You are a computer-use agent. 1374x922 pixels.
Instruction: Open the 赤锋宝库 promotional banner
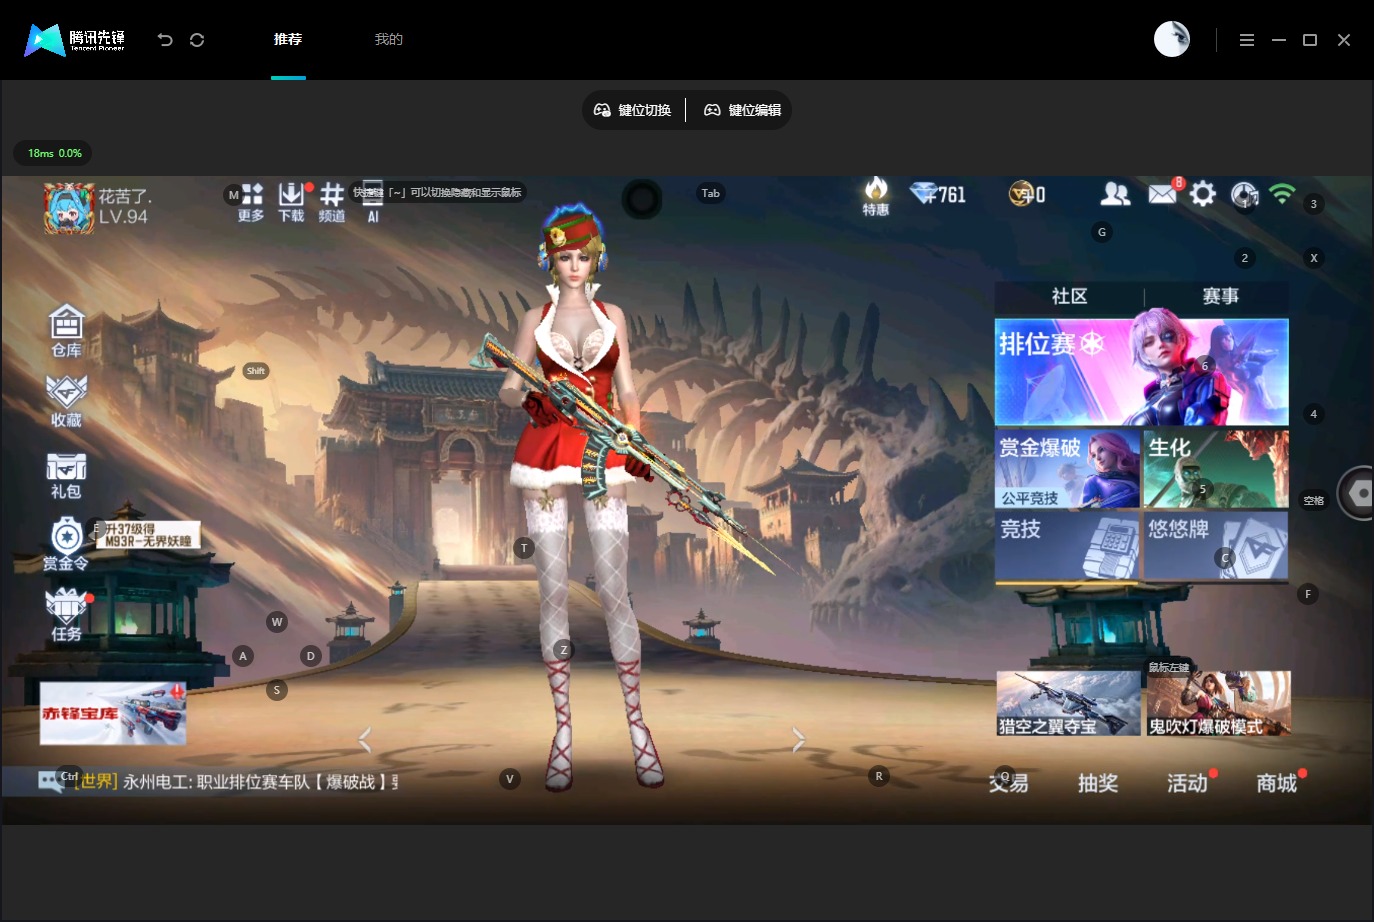(x=113, y=713)
